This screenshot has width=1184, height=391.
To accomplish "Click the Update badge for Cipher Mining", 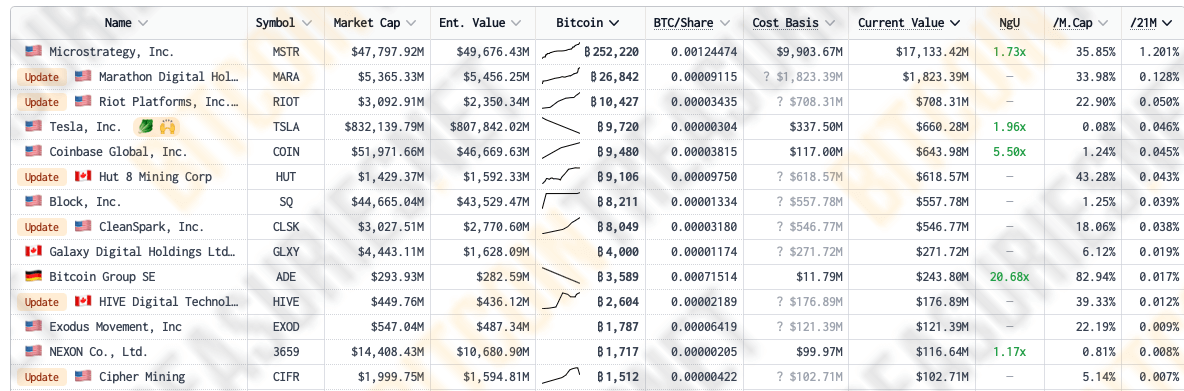I will (x=42, y=377).
